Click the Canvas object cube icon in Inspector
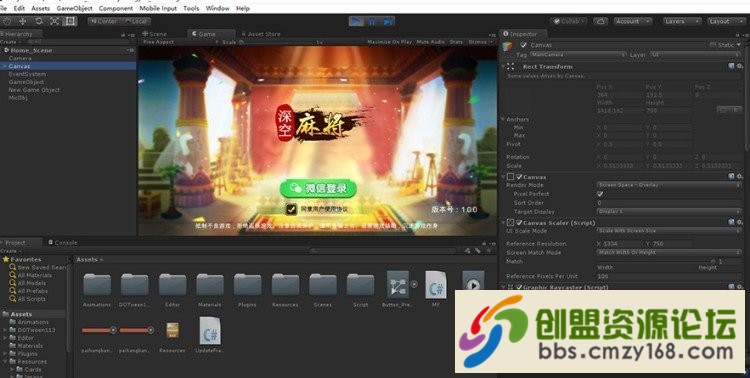750x378 pixels. click(508, 46)
